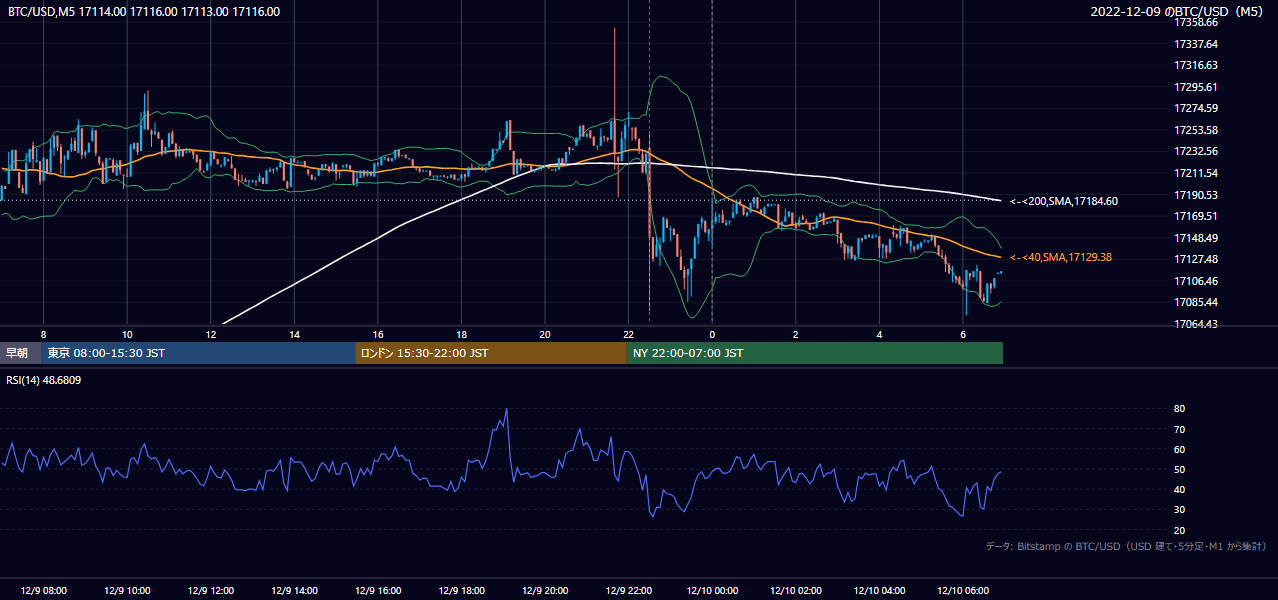Click the 12/9 12:00 time axis label
This screenshot has height=600, width=1278.
(x=210, y=590)
